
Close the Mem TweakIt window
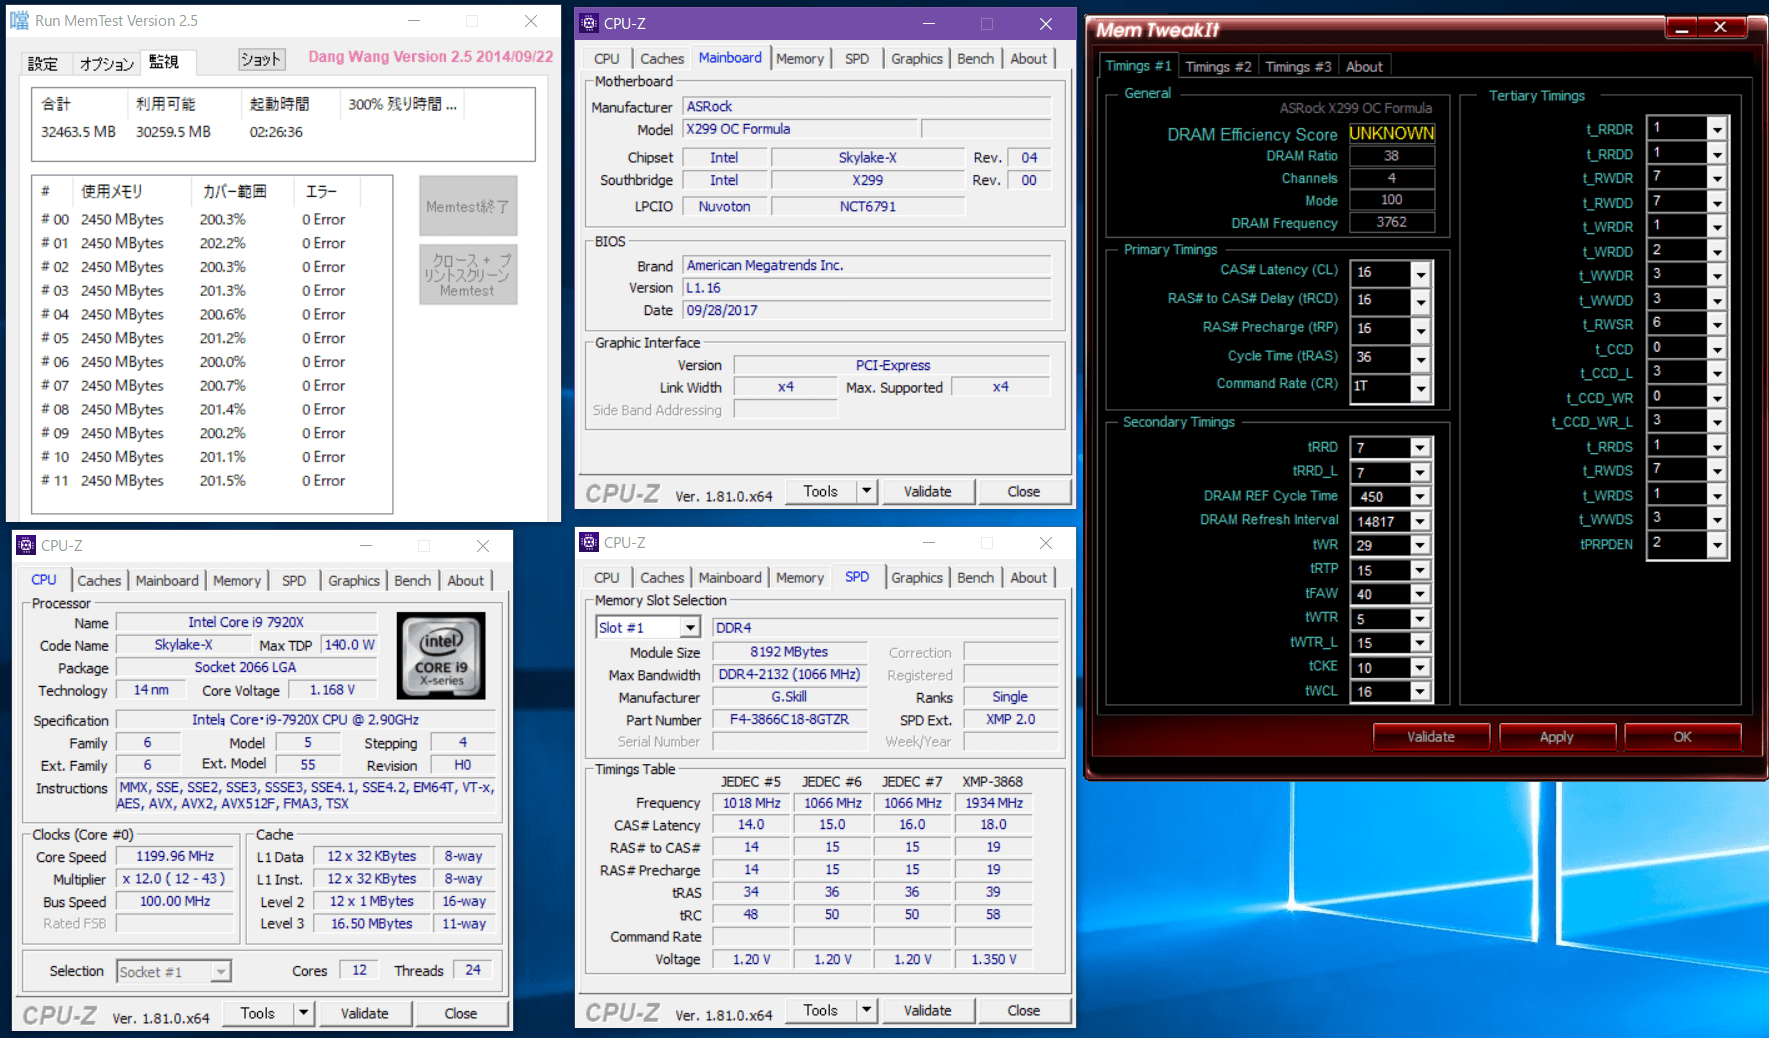1721,28
